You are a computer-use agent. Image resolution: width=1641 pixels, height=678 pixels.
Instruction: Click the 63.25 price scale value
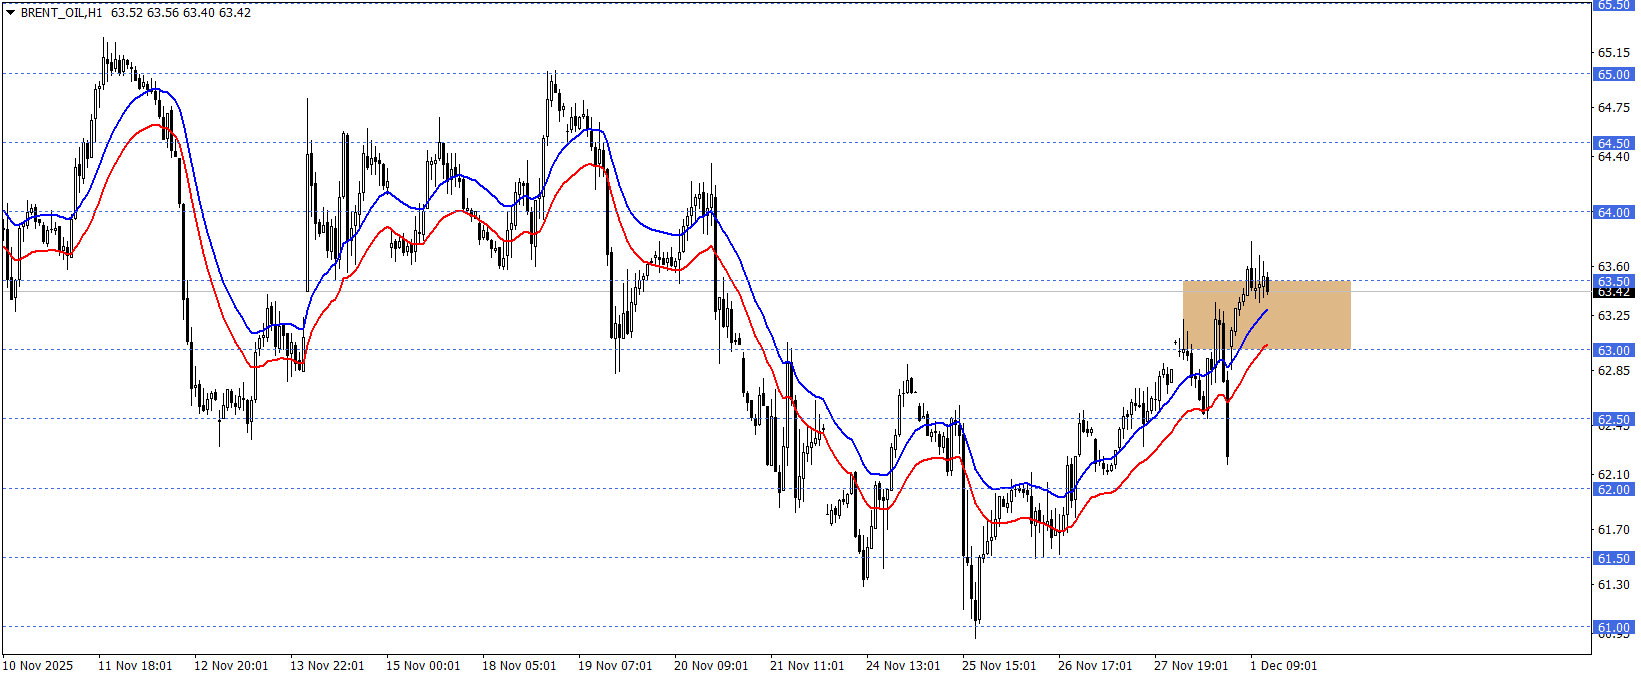point(1613,315)
